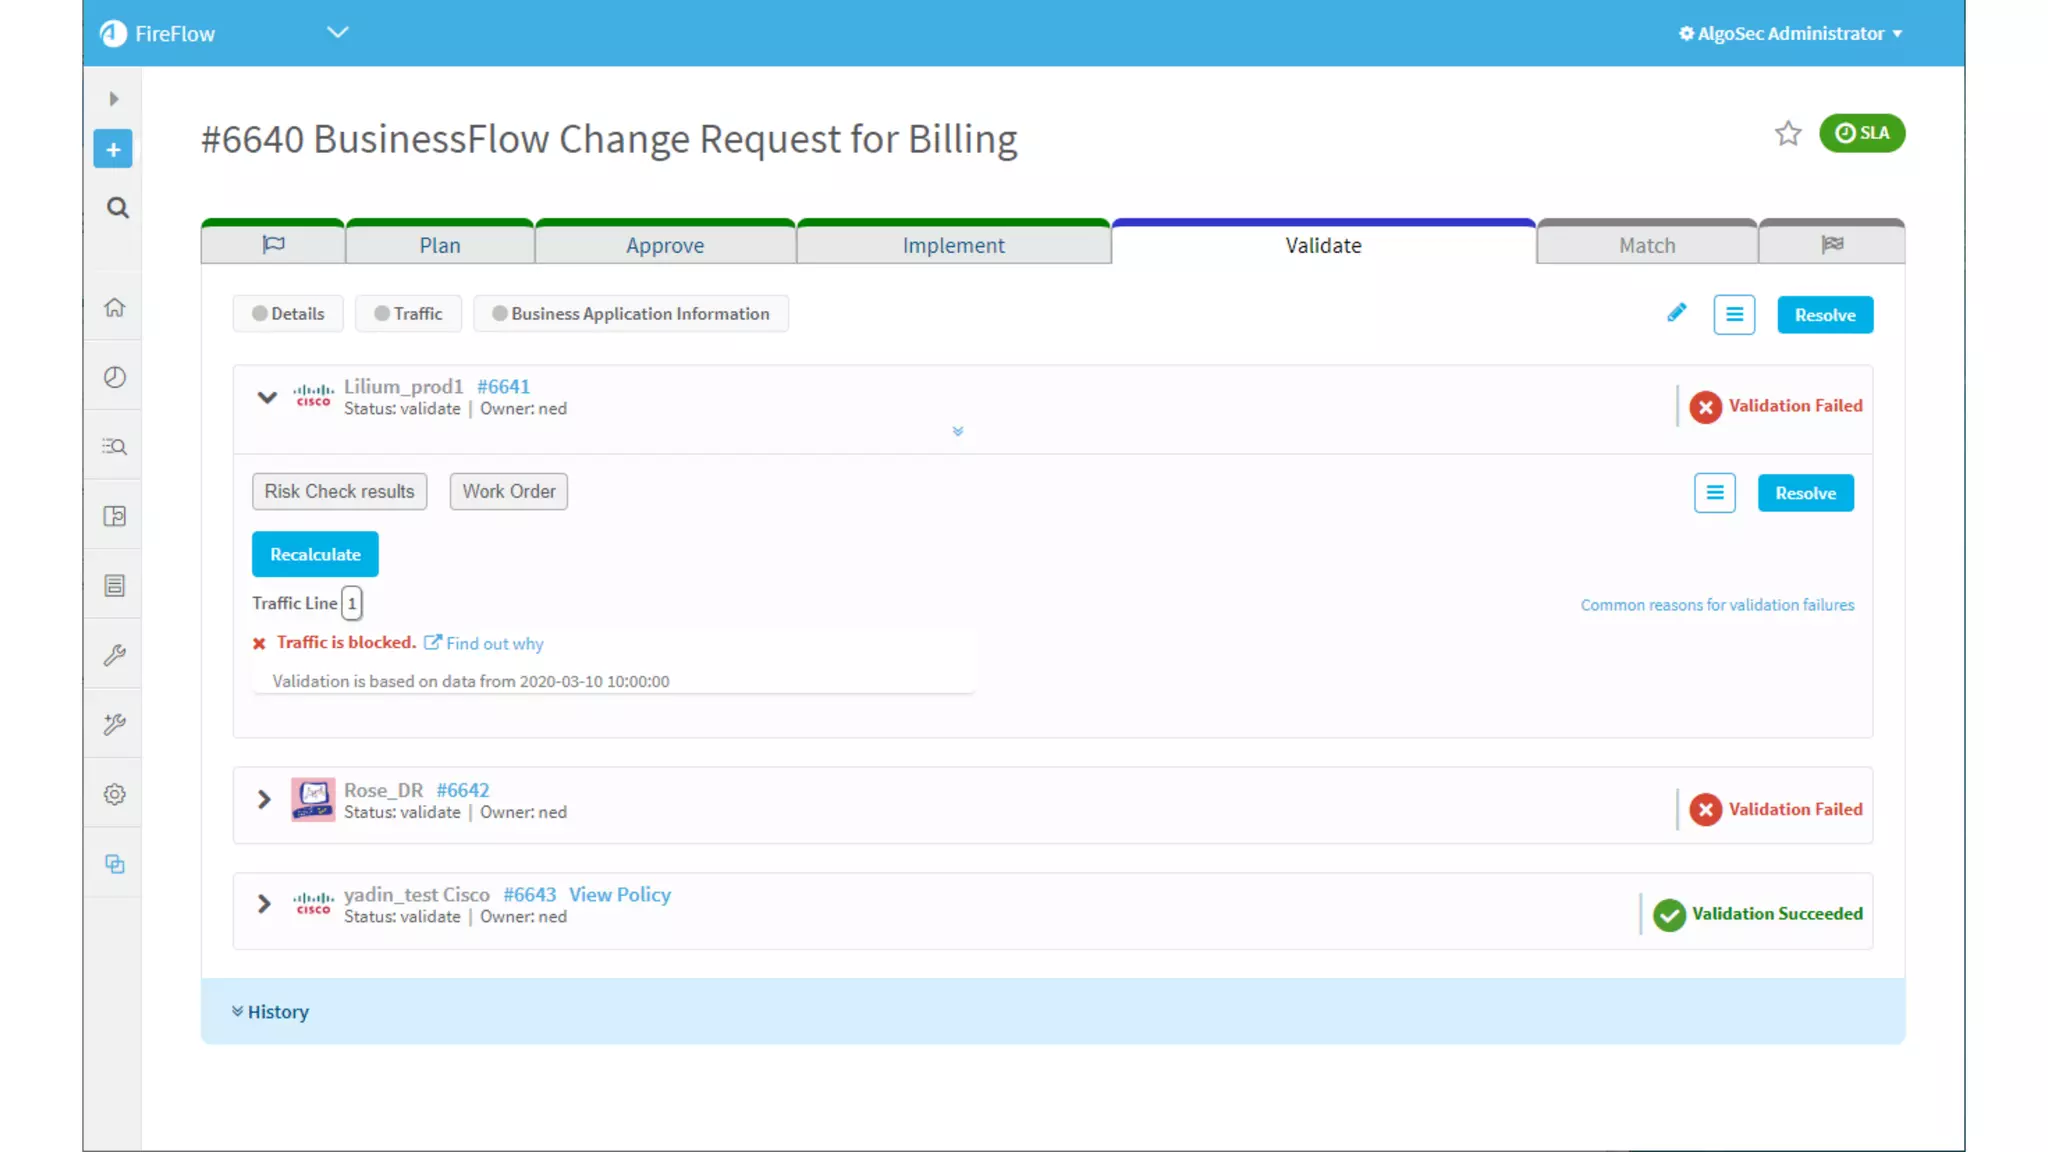
Task: Expand the Rose_DR sub-request
Action: pos(264,800)
